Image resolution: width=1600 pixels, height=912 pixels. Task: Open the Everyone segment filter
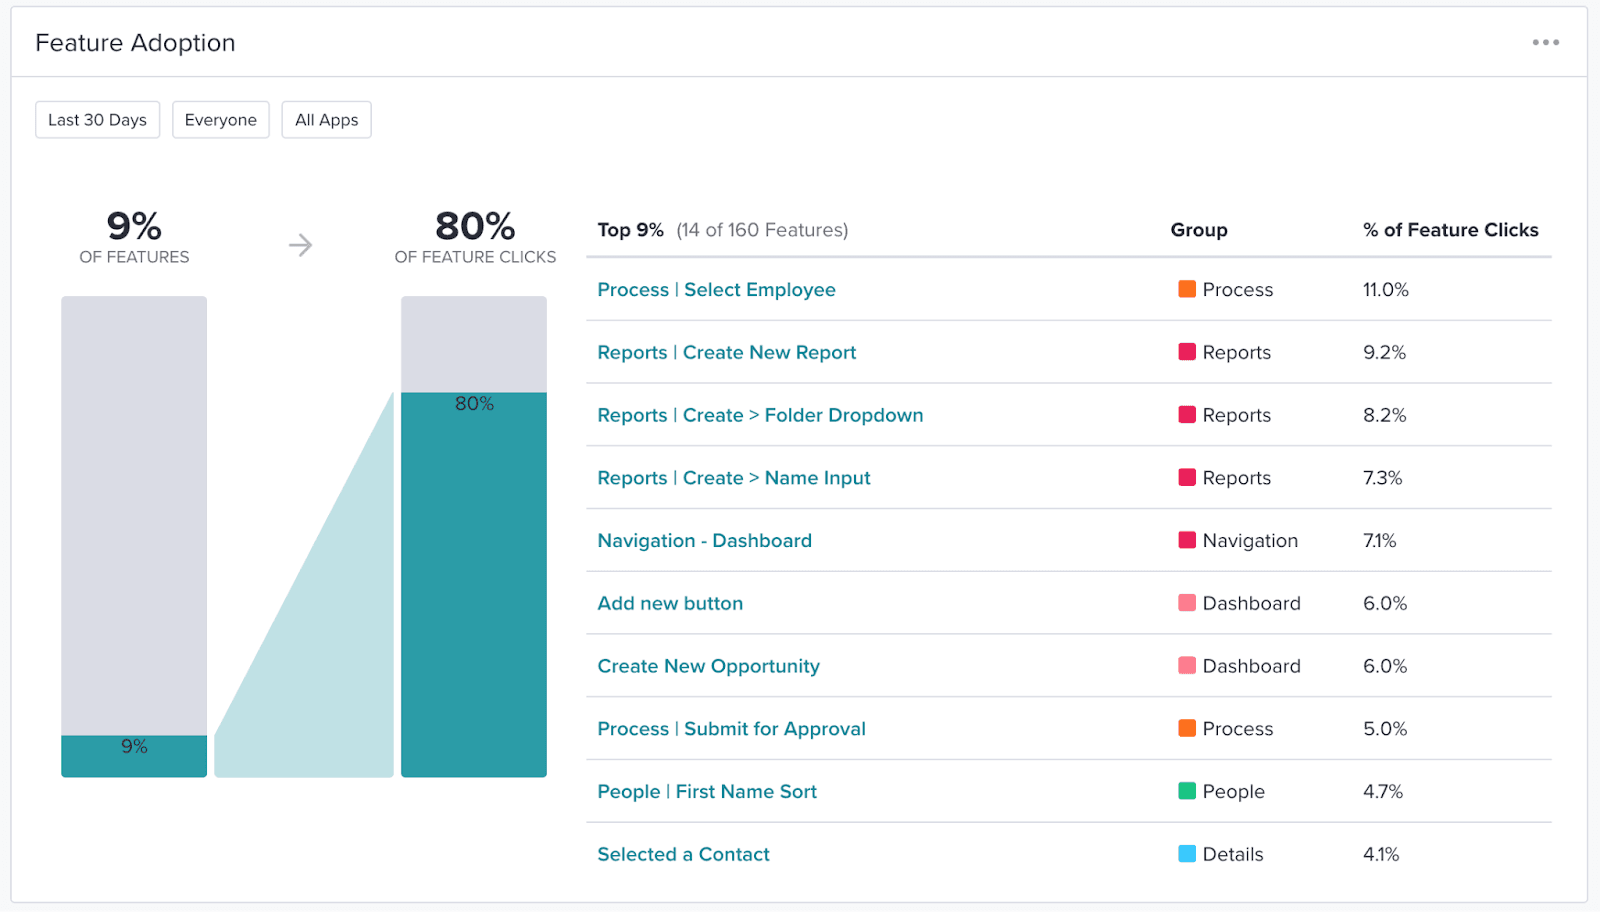click(x=220, y=120)
